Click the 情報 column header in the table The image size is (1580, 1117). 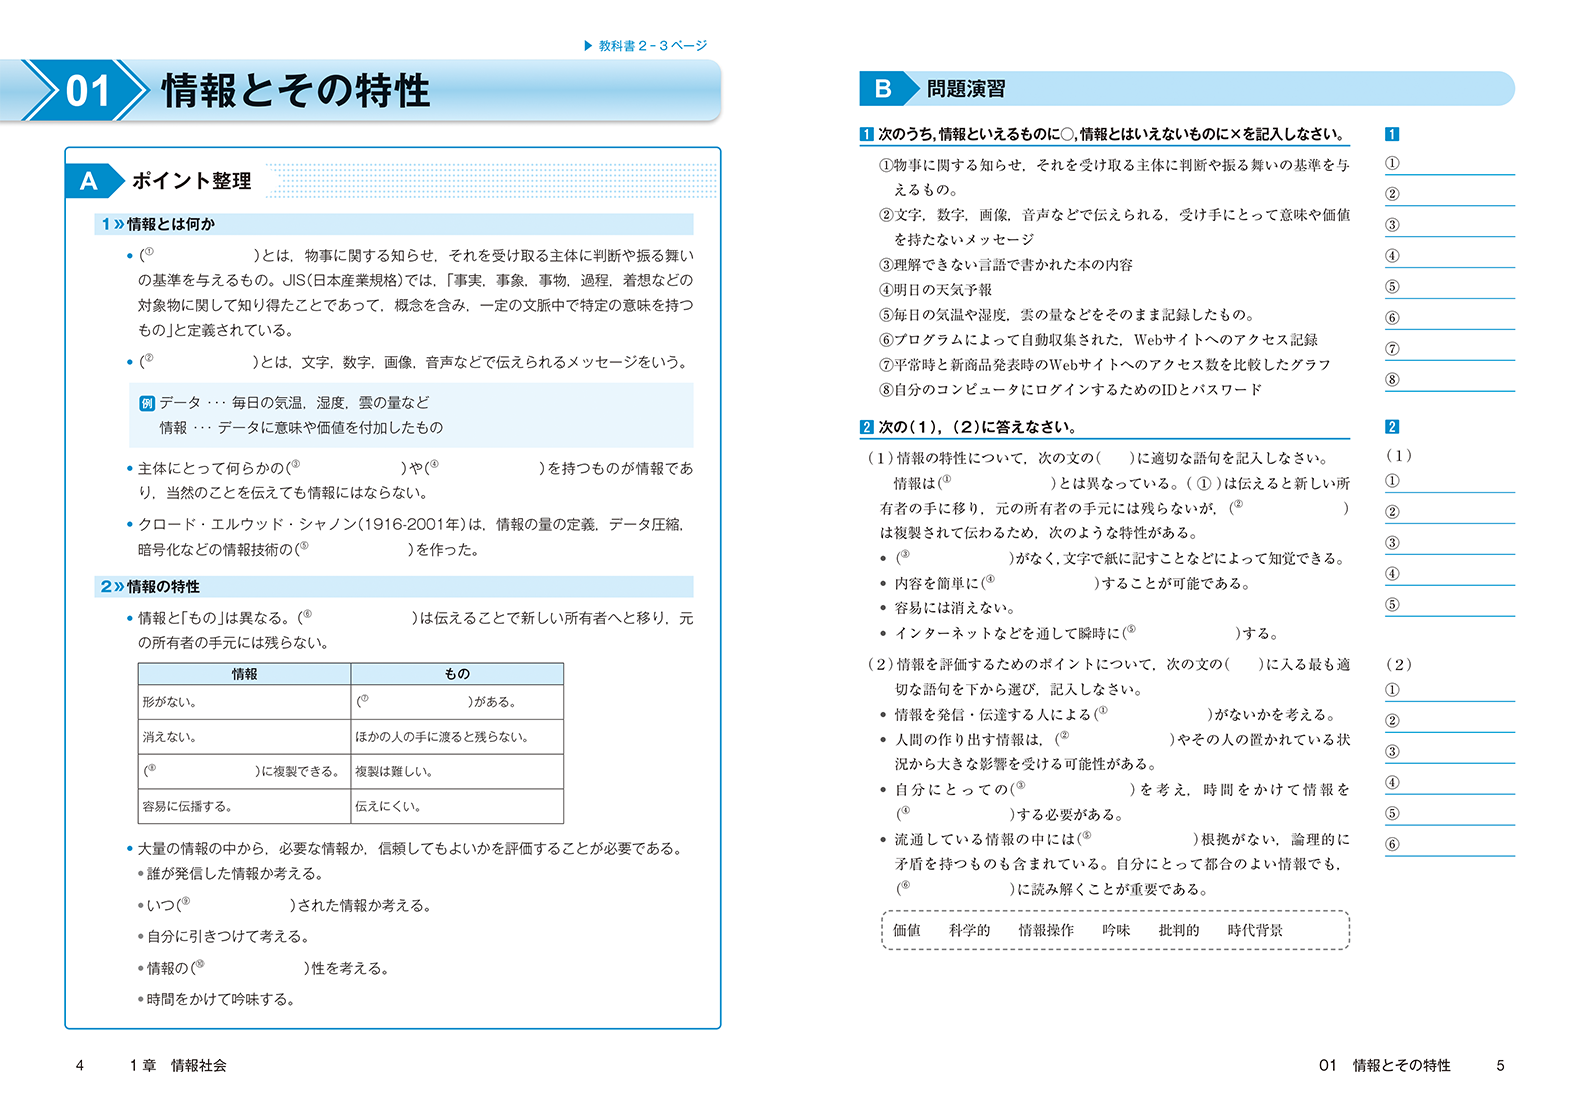244,674
